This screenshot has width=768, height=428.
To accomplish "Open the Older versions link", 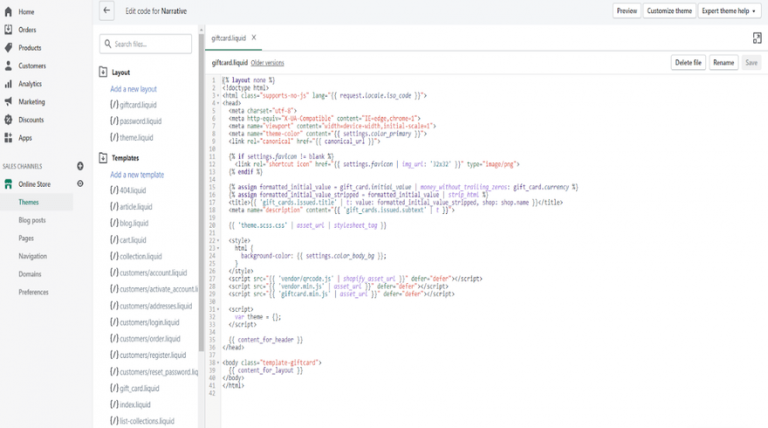I will pos(267,62).
